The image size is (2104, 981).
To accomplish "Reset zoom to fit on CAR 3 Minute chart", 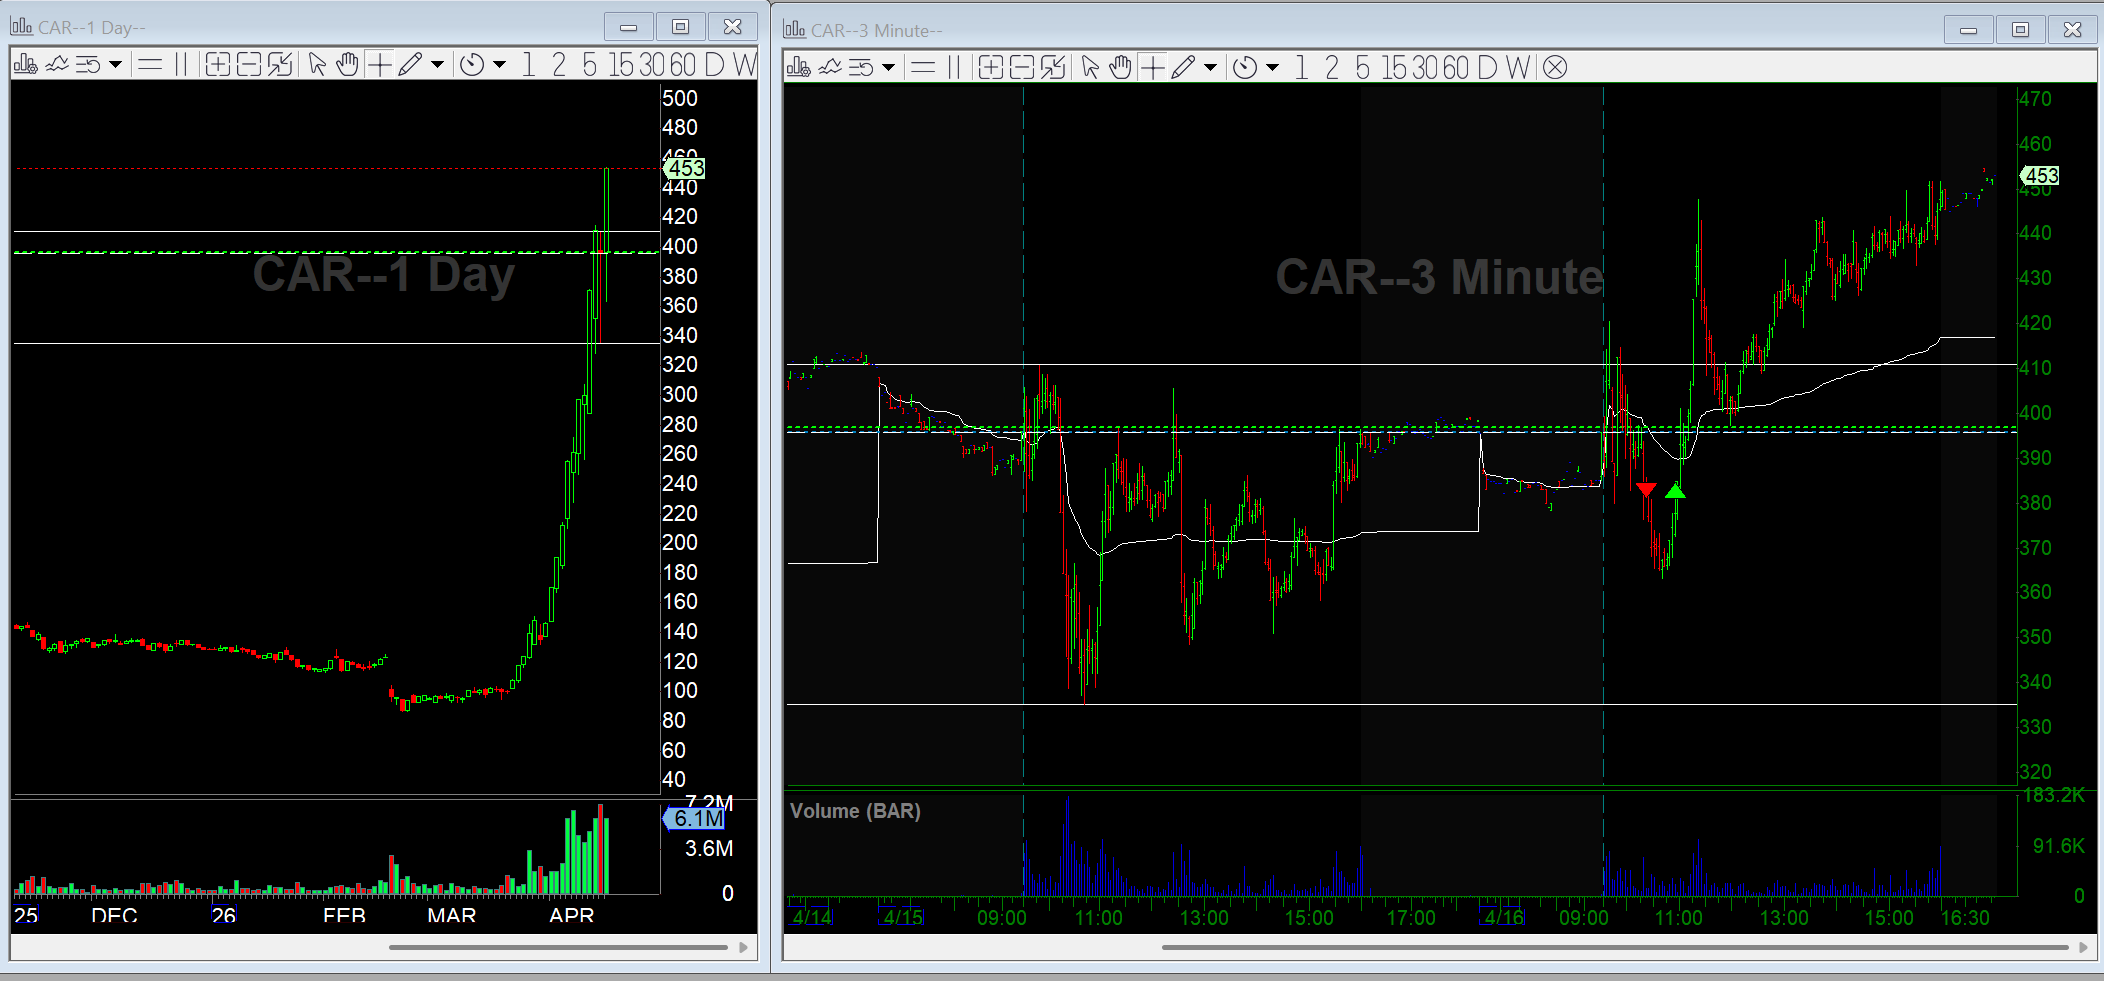I will [1053, 67].
